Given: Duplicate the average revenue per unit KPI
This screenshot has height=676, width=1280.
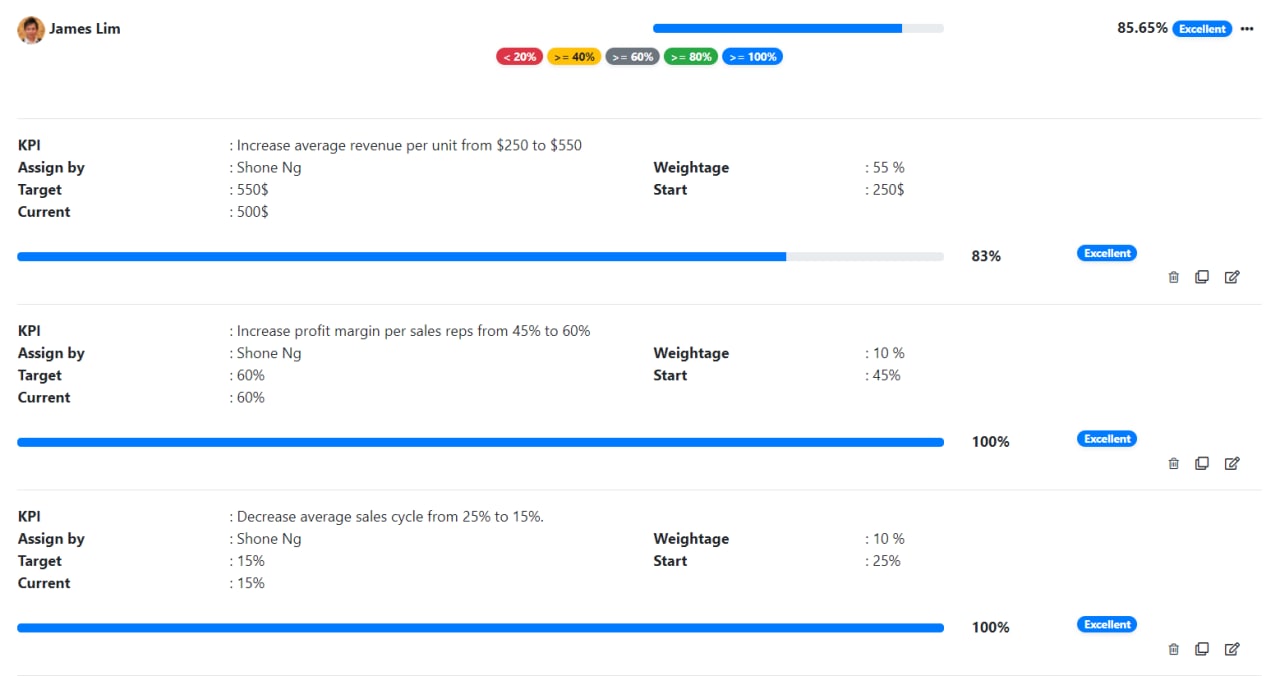Looking at the screenshot, I should tap(1202, 277).
